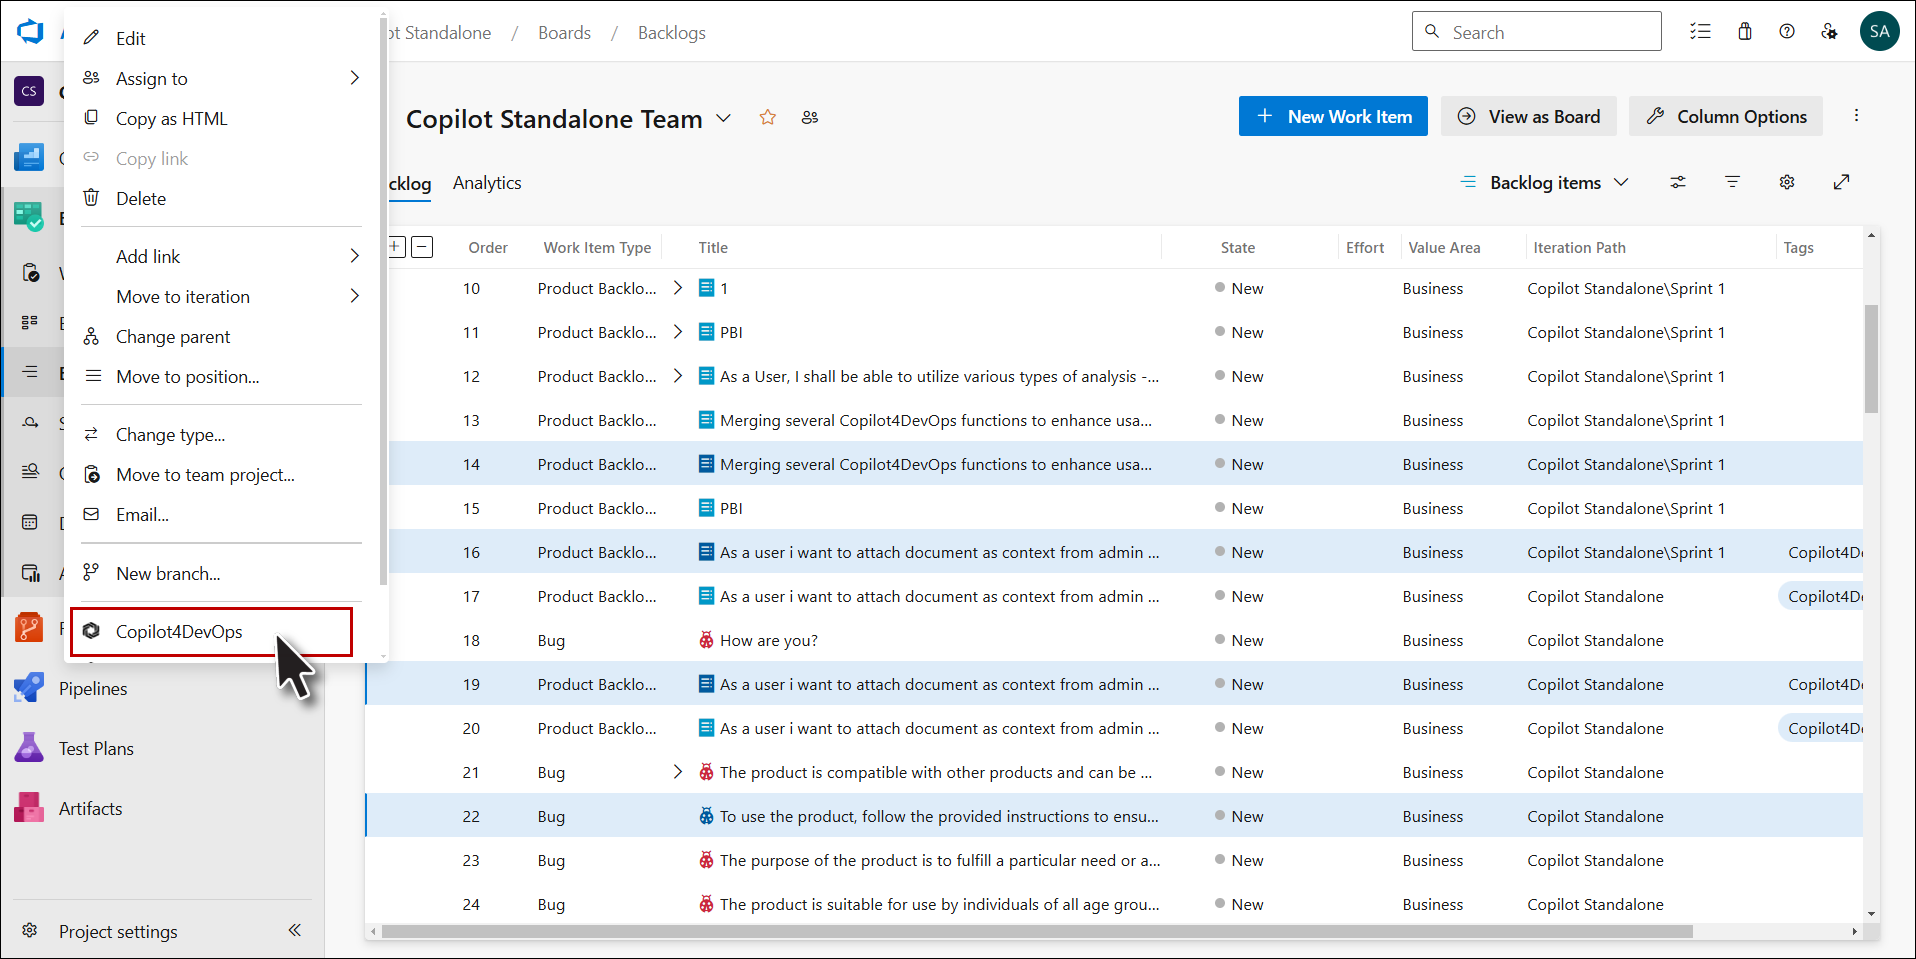The height and width of the screenshot is (959, 1916).
Task: Click the Artifacts package icon
Action: (29, 808)
